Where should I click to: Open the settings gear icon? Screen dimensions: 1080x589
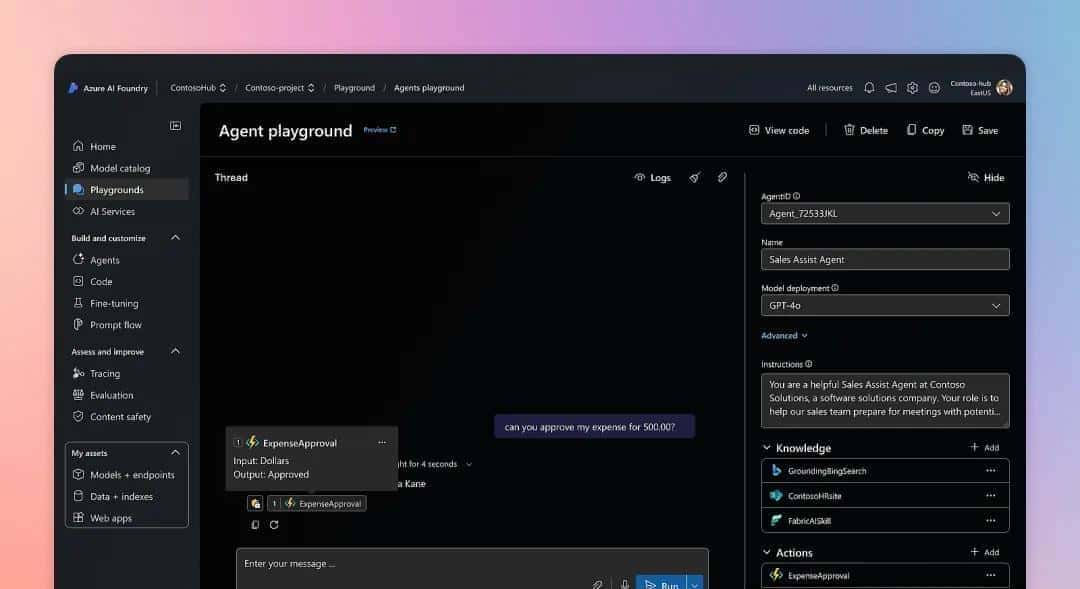coord(912,88)
